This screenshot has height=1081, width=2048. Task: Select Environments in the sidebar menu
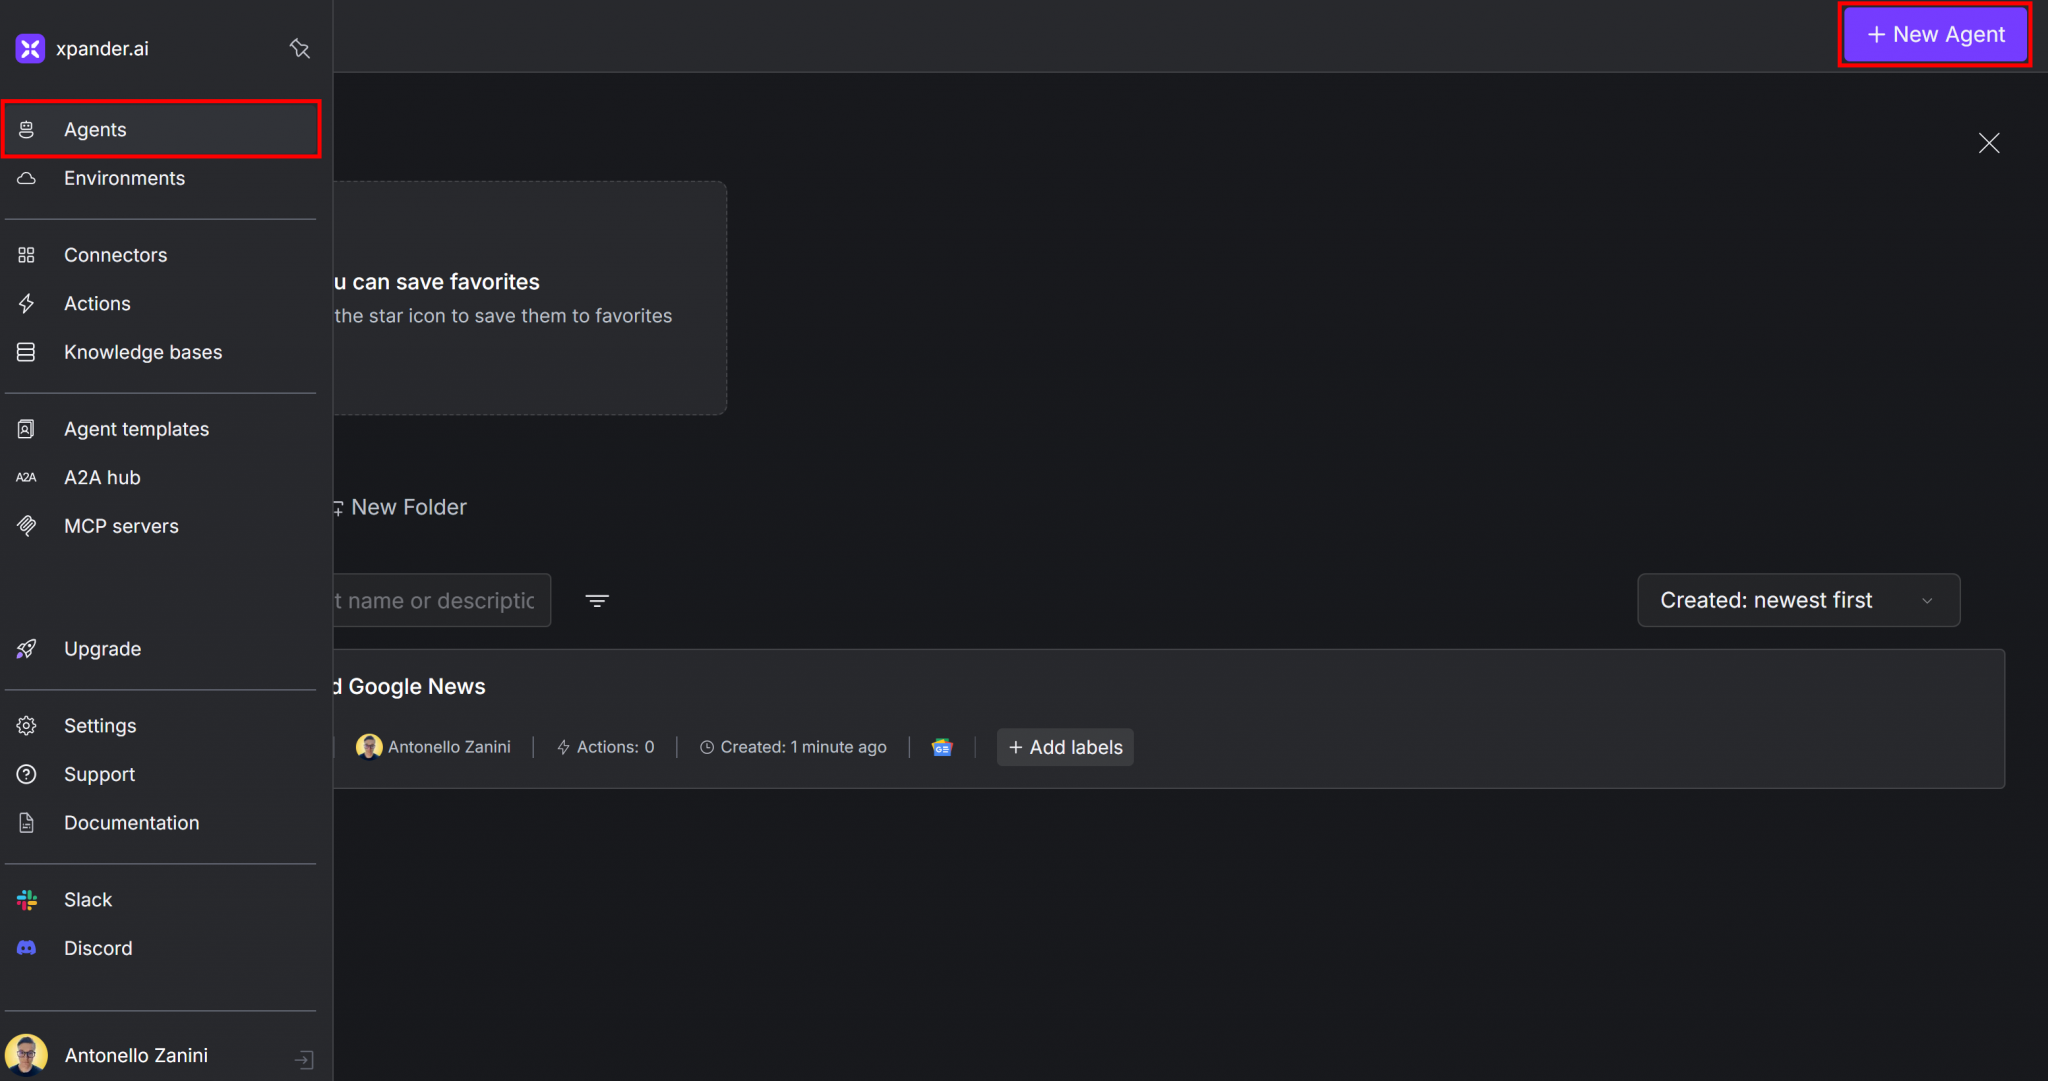(x=124, y=178)
